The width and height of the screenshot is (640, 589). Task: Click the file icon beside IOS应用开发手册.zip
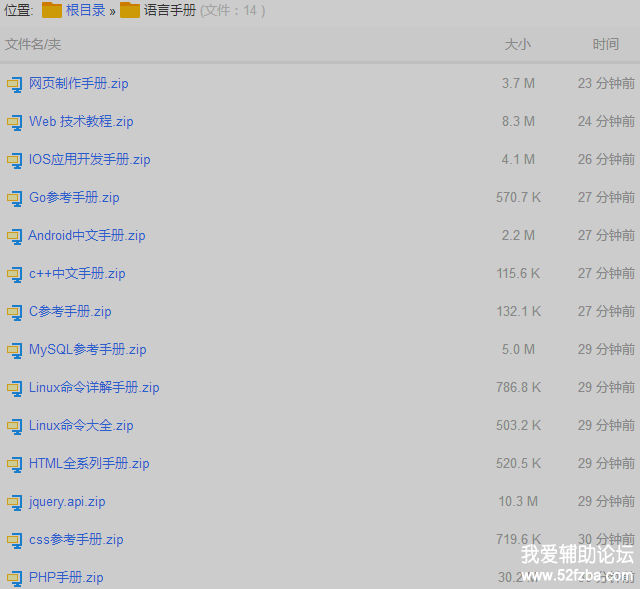pyautogui.click(x=14, y=160)
